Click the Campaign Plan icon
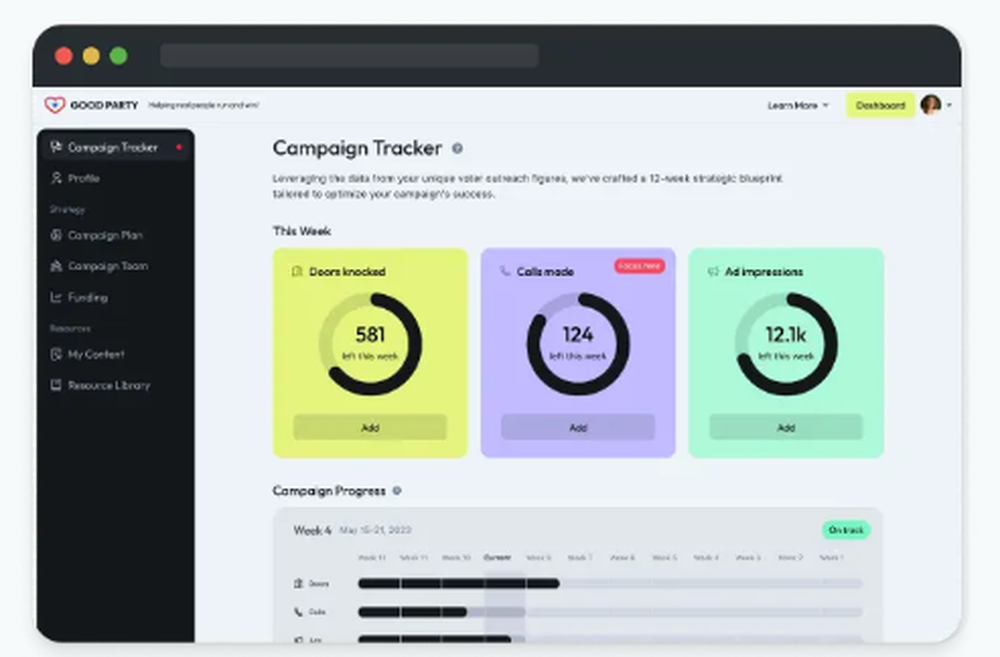 click(56, 235)
